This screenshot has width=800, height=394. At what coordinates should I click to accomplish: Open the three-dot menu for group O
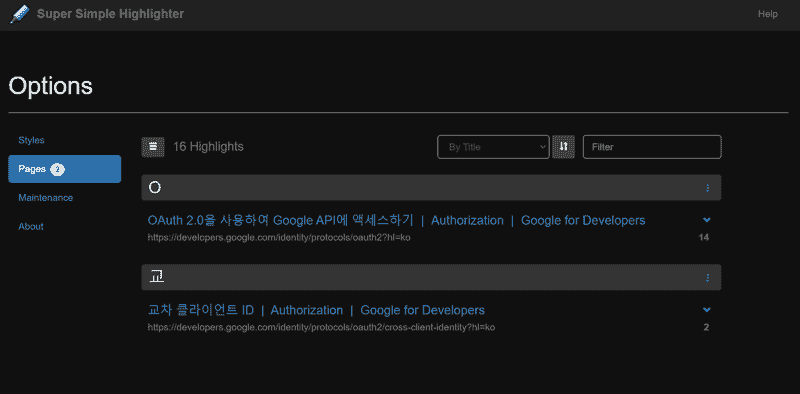coord(707,188)
